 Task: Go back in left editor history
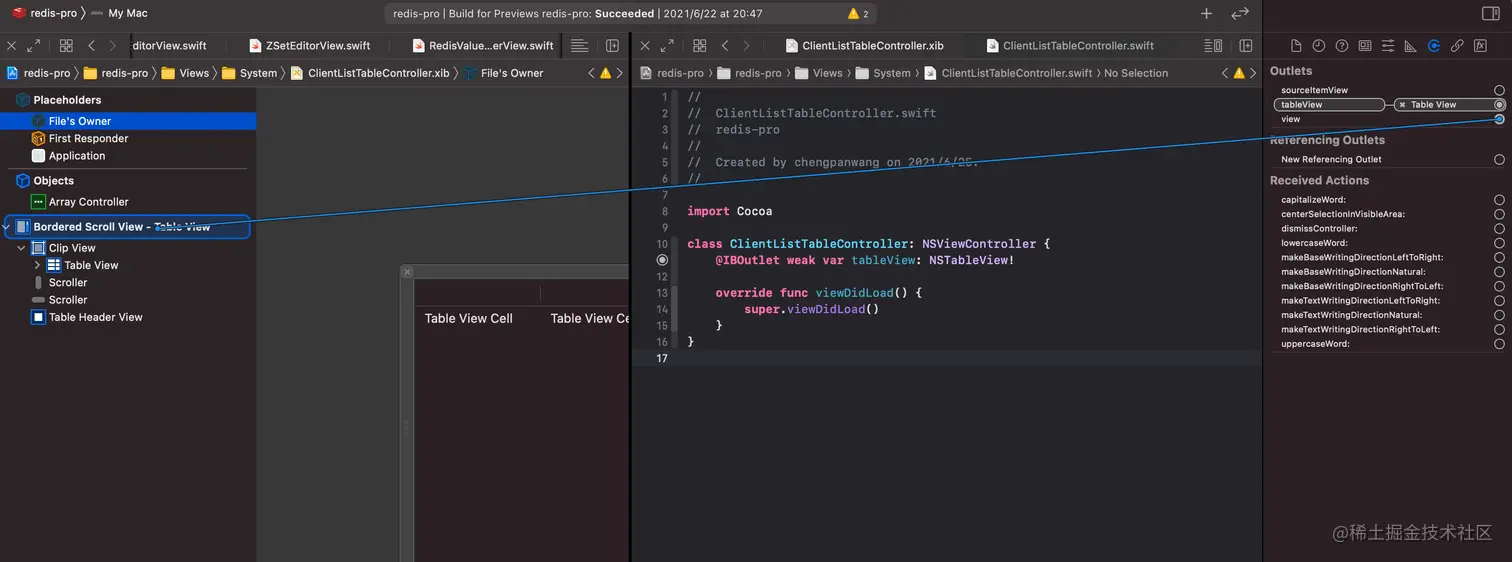pyautogui.click(x=91, y=46)
